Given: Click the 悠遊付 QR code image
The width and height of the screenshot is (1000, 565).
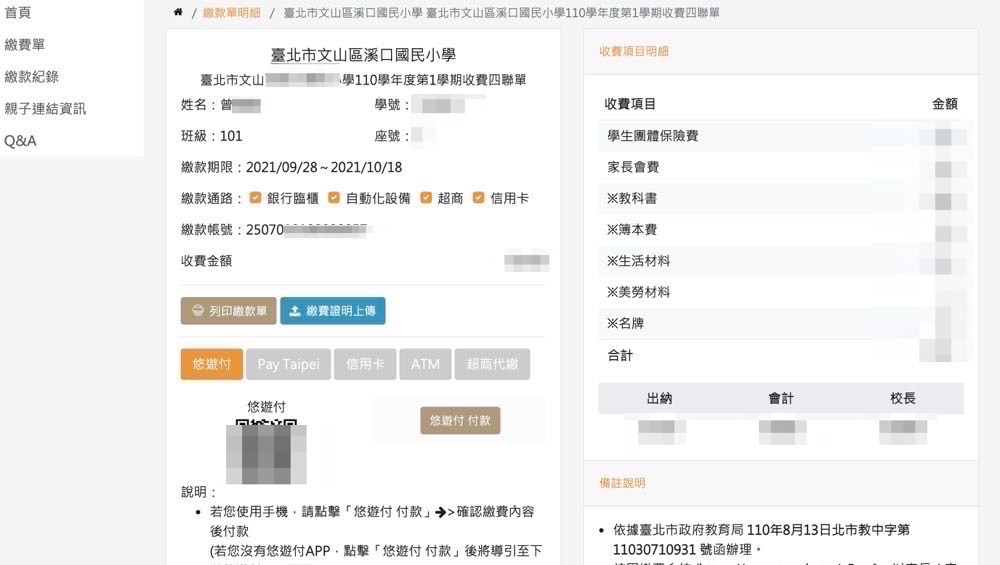Looking at the screenshot, I should pyautogui.click(x=267, y=451).
